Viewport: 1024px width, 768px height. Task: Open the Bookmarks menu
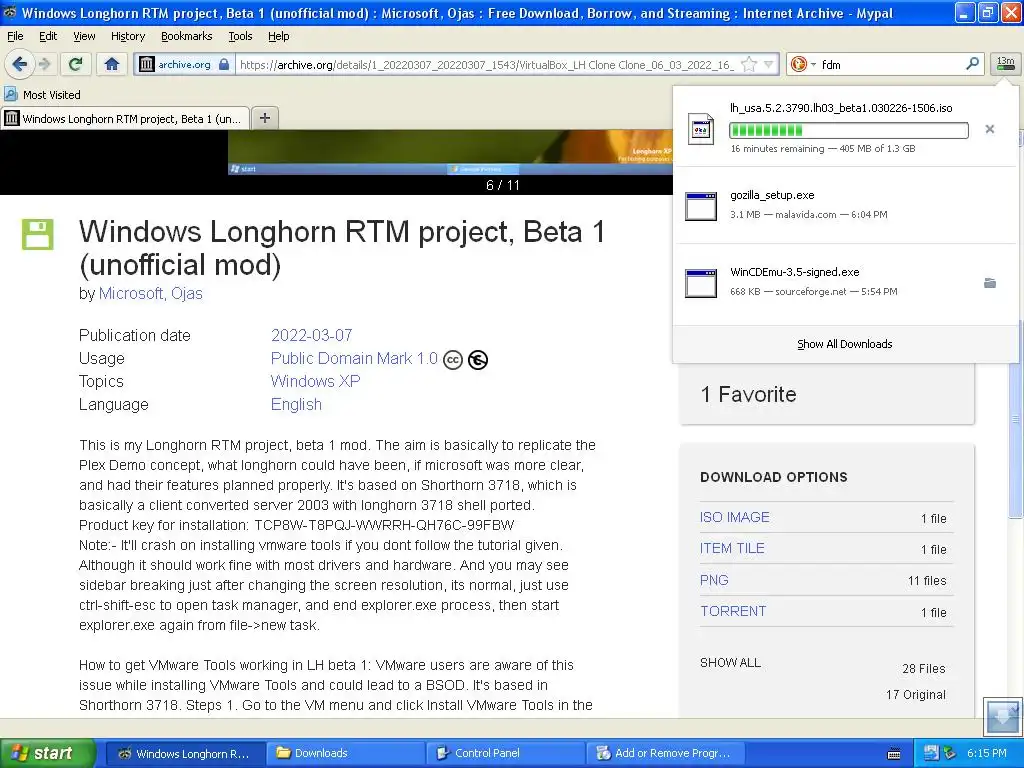click(x=187, y=36)
